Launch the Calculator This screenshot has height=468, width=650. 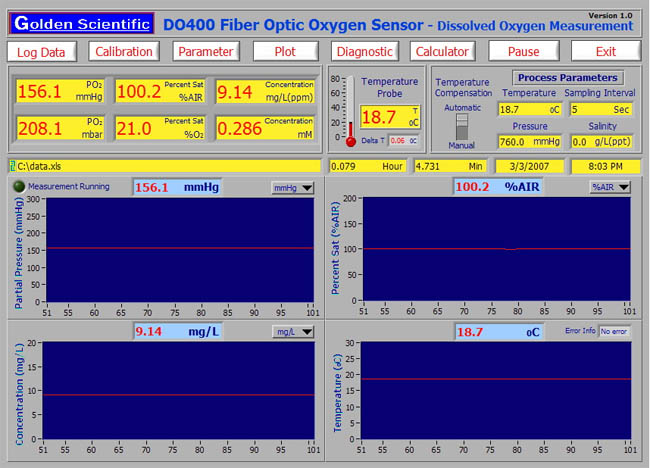pos(442,51)
